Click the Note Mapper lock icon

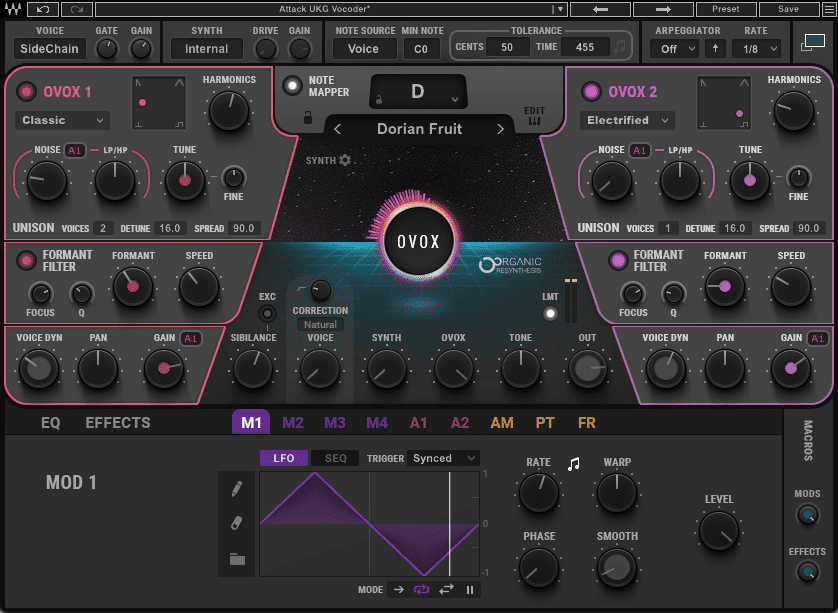pyautogui.click(x=308, y=118)
